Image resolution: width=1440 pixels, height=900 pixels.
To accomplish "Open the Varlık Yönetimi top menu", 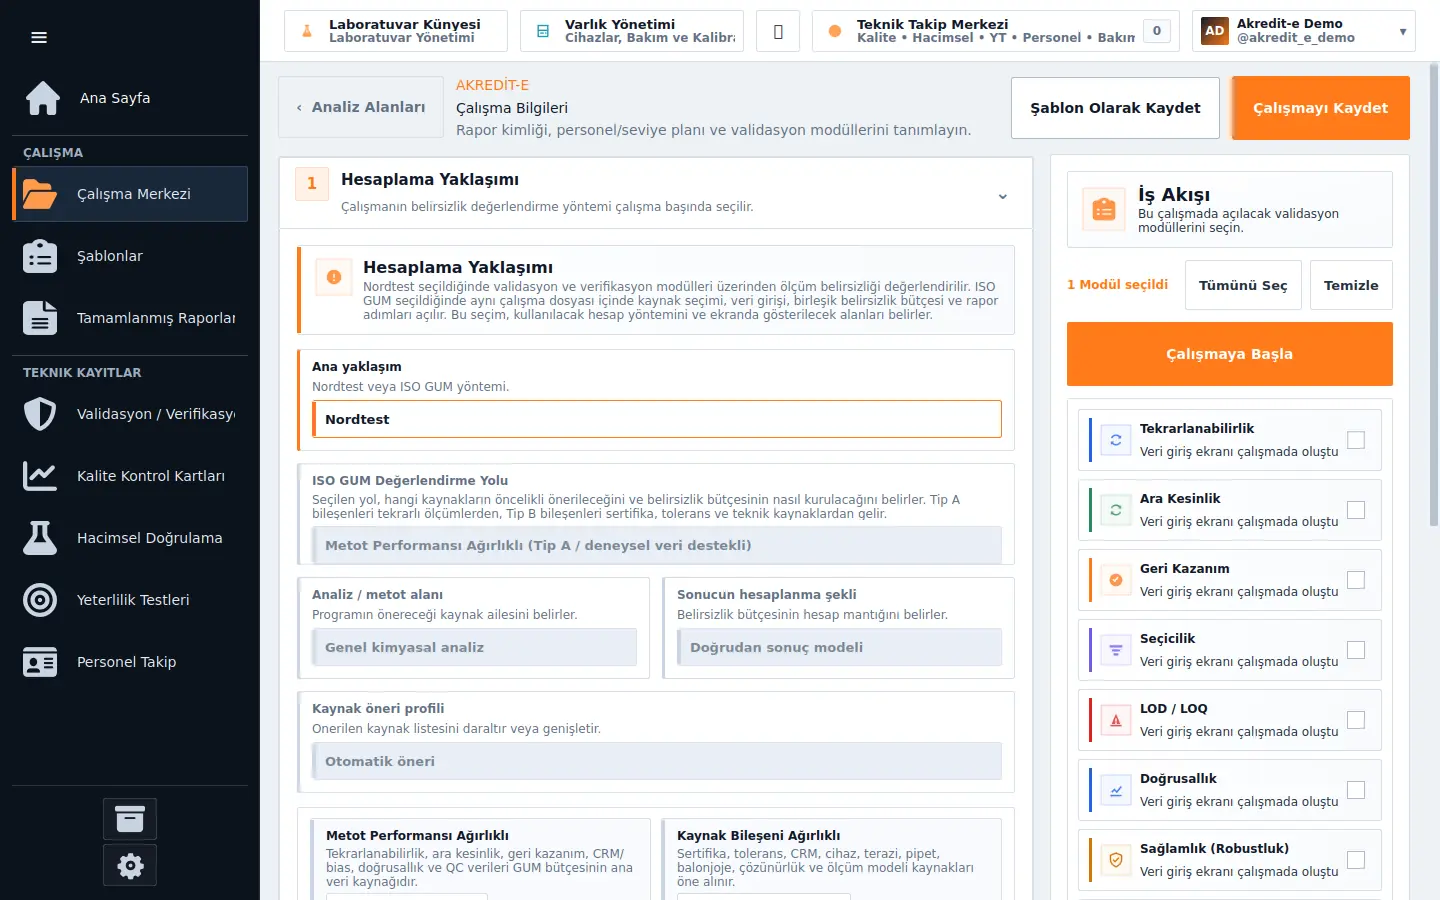I will (632, 31).
